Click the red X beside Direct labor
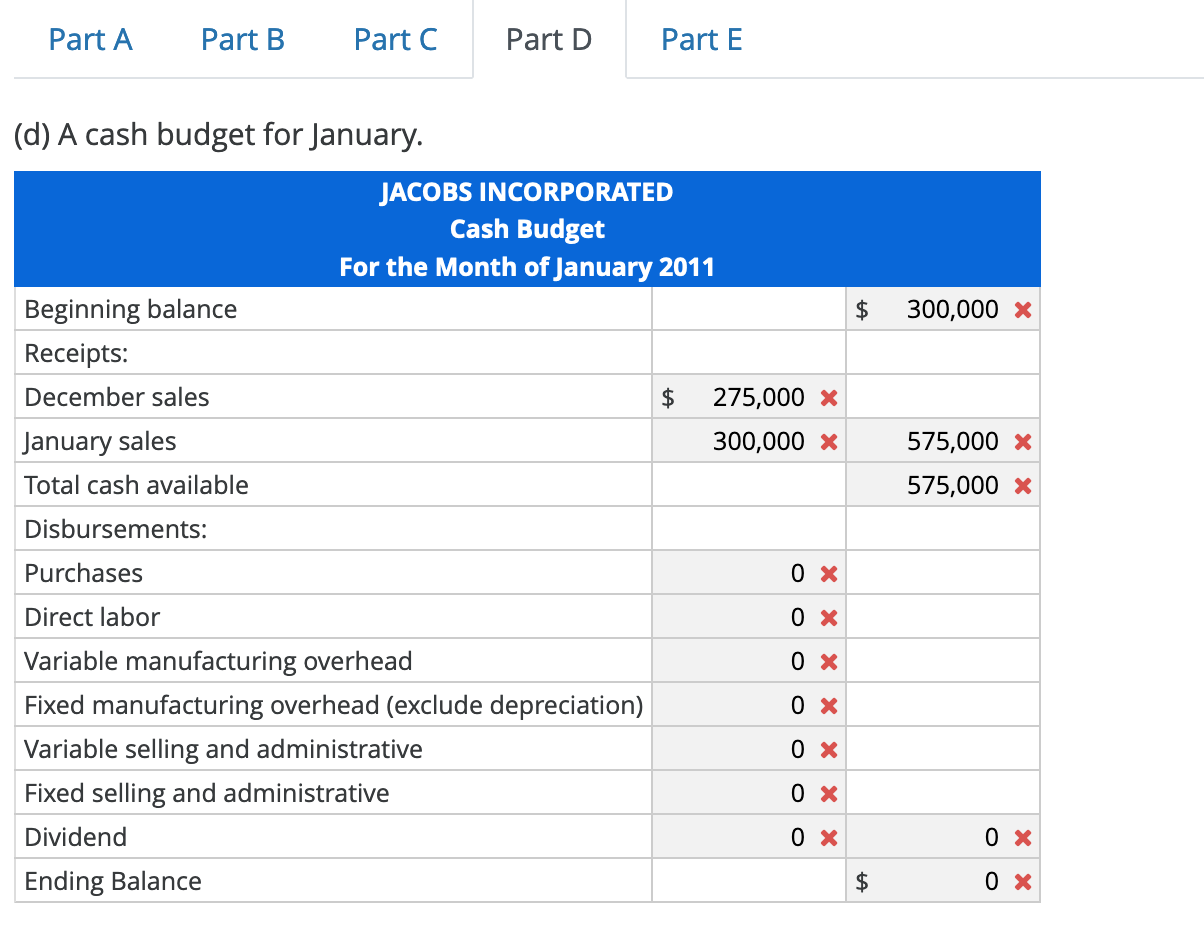 [828, 616]
